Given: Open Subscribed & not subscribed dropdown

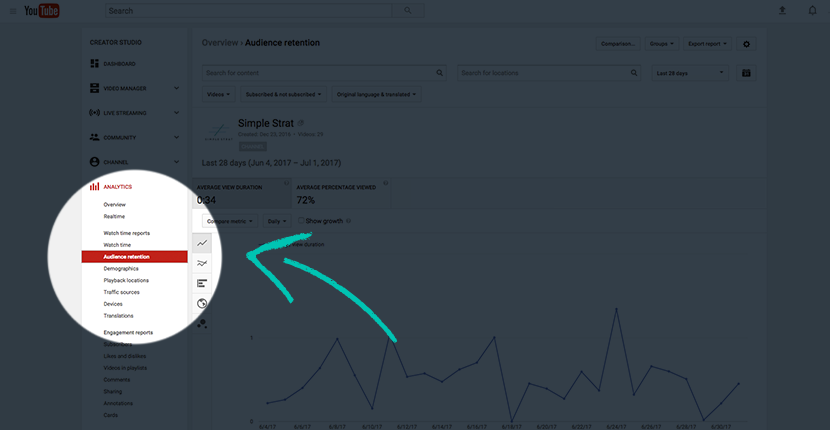Looking at the screenshot, I should tap(283, 94).
